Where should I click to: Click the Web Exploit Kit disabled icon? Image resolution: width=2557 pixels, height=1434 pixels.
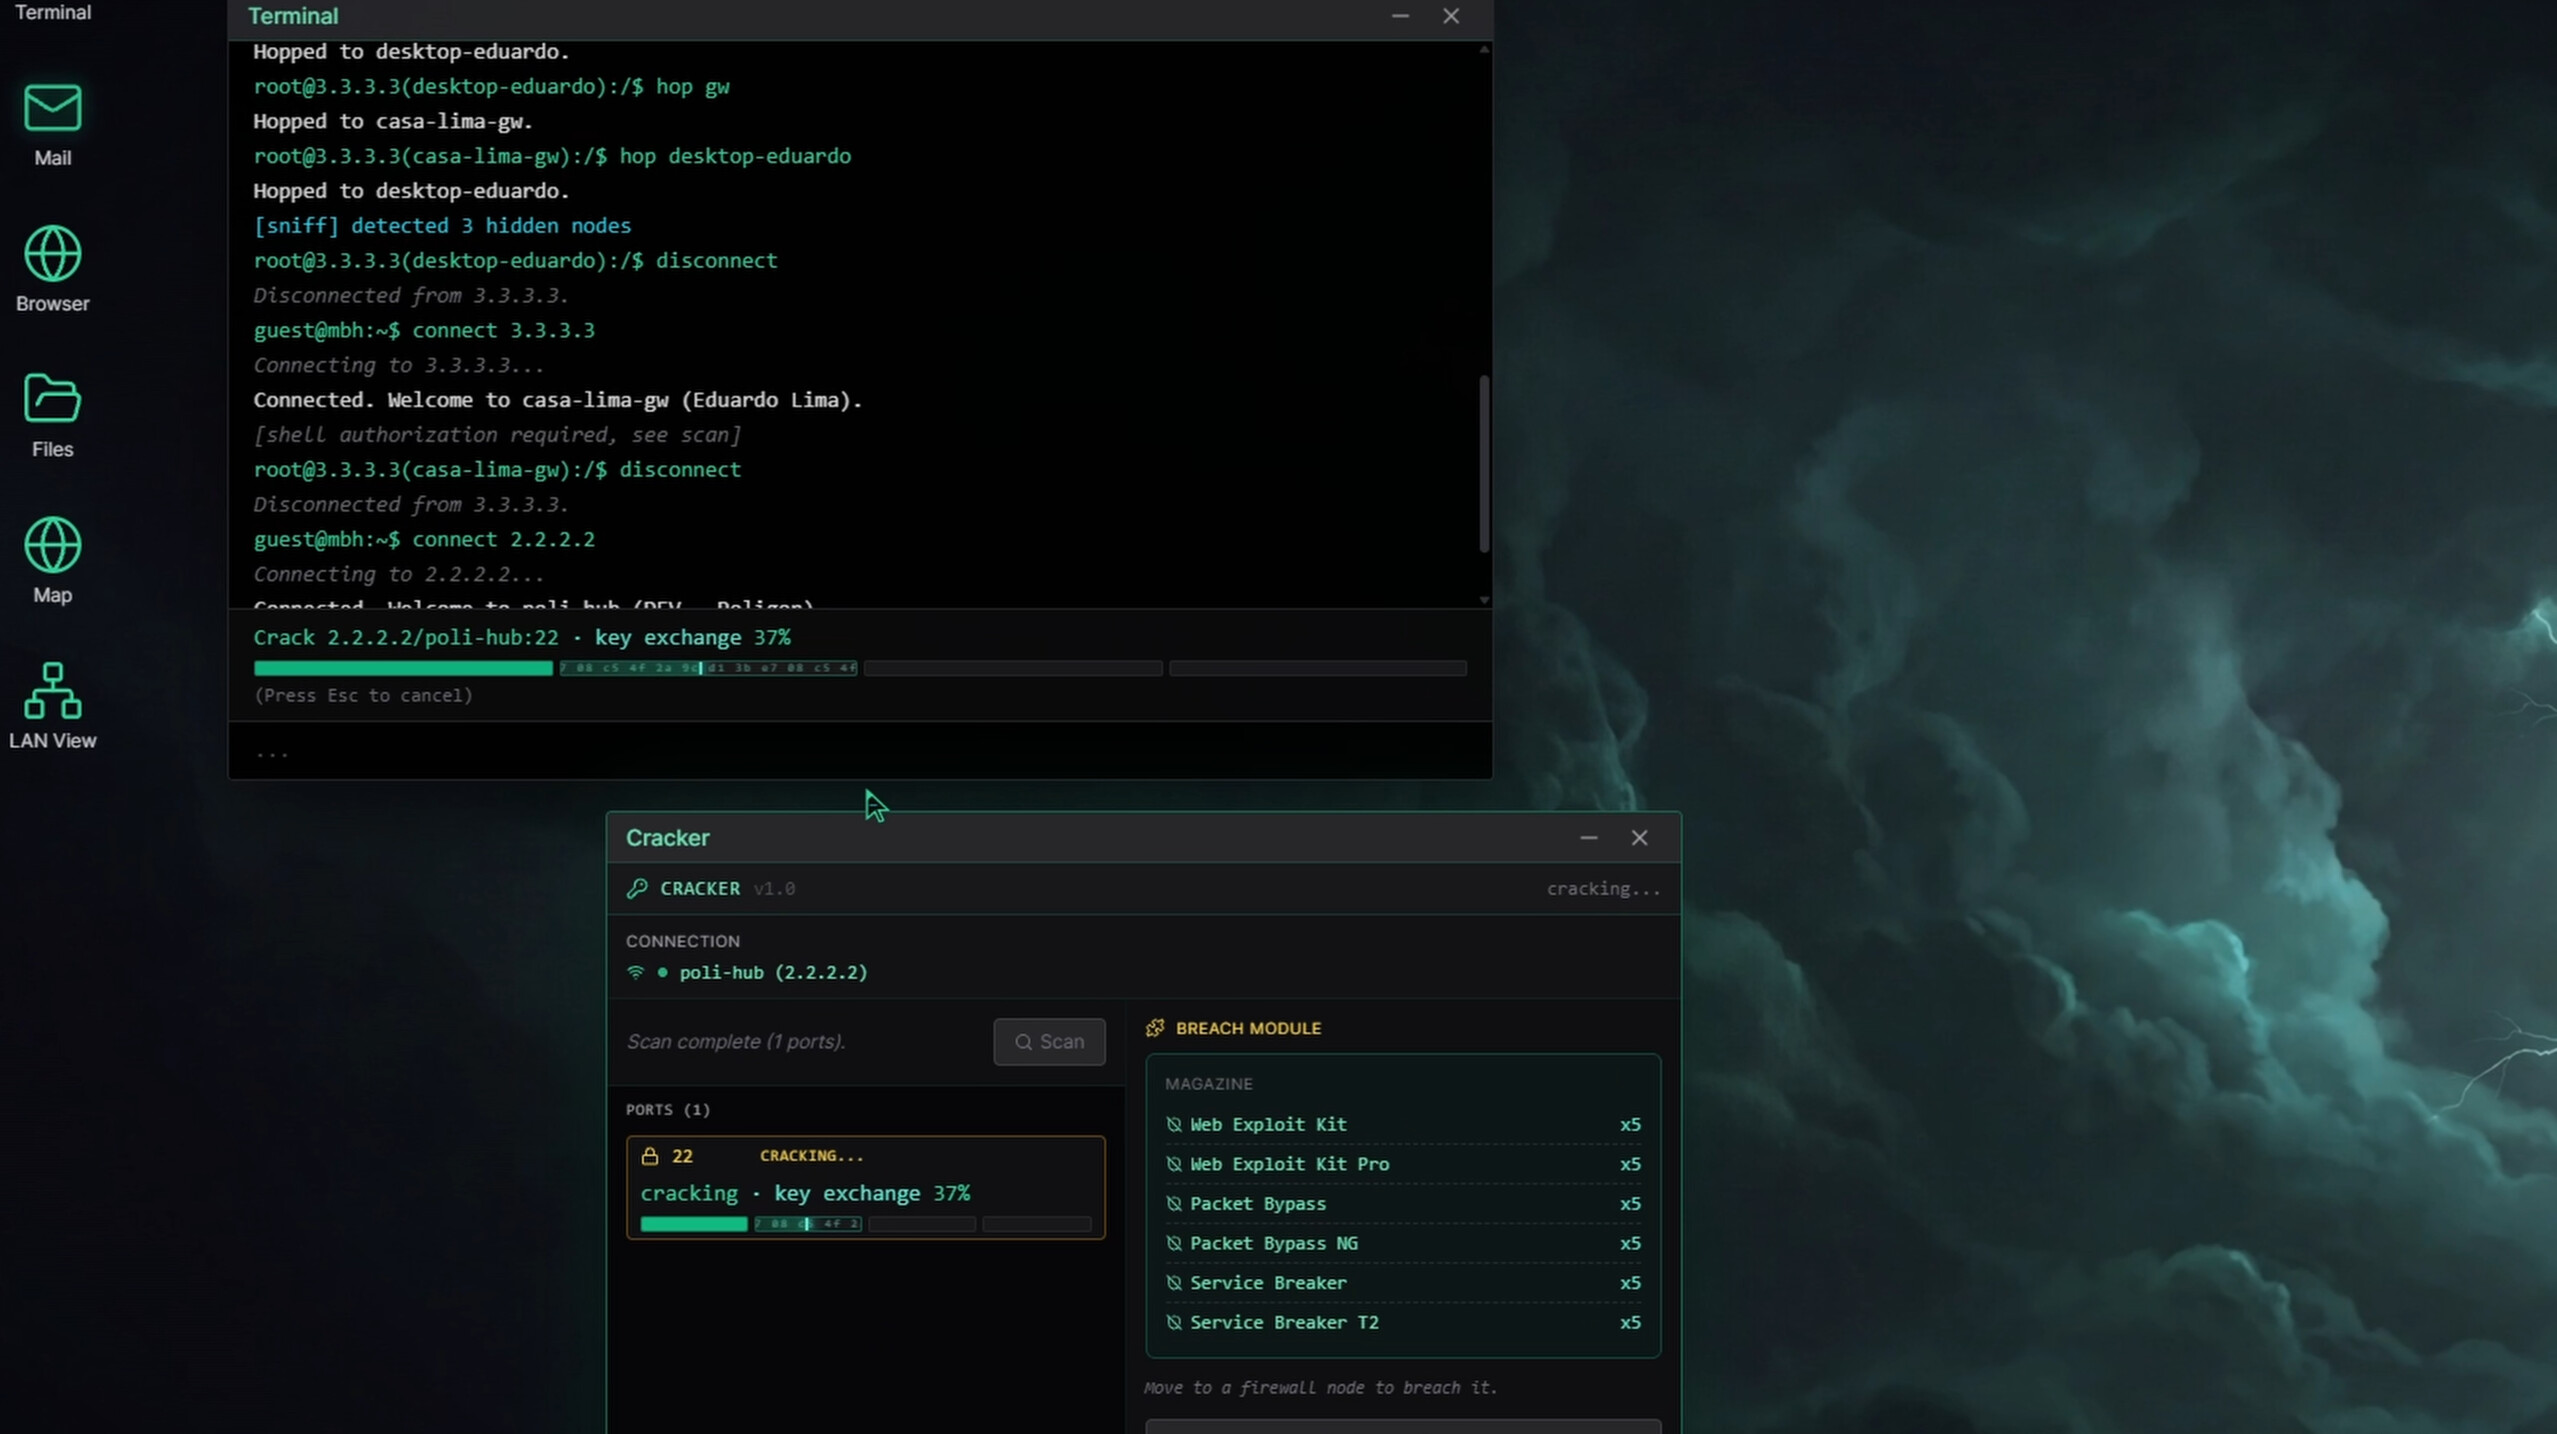click(1174, 1125)
